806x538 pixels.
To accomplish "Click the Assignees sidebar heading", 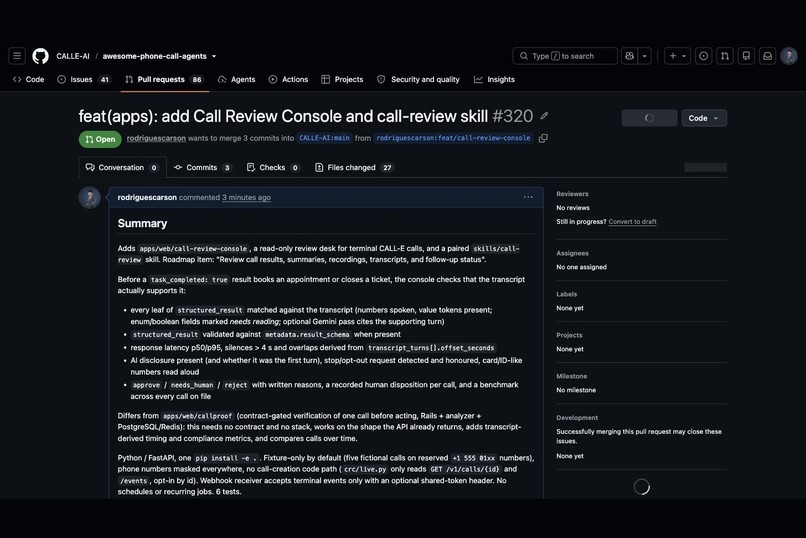I will 572,253.
